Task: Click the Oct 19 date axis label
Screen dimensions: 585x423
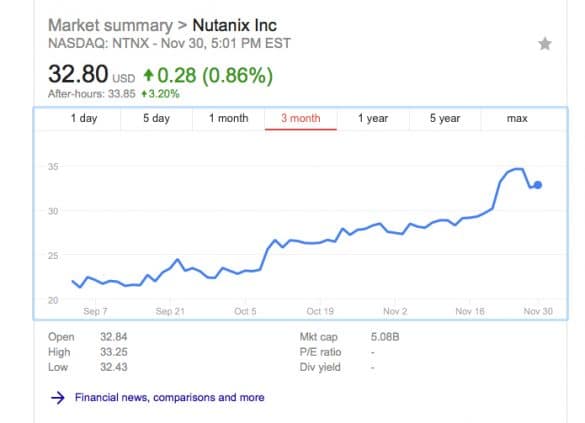Action: (320, 311)
